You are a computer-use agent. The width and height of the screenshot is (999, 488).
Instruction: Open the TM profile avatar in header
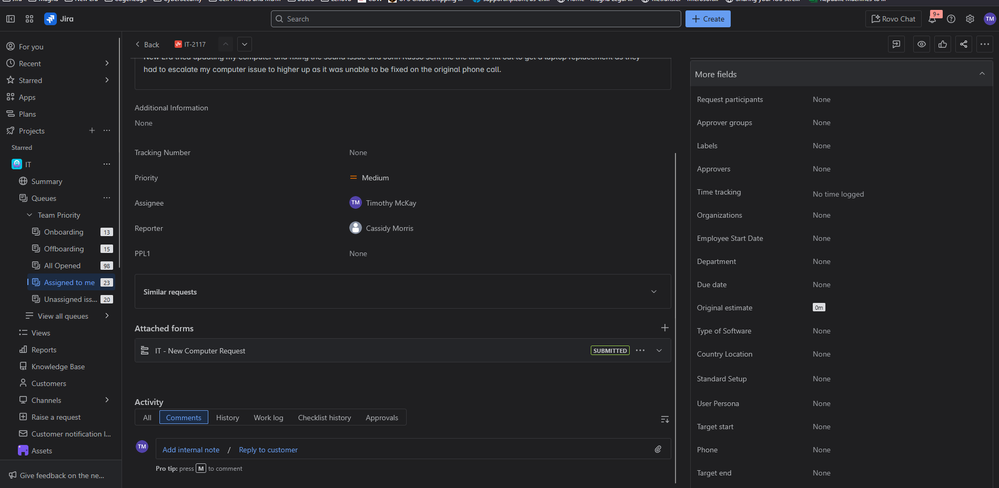click(989, 19)
